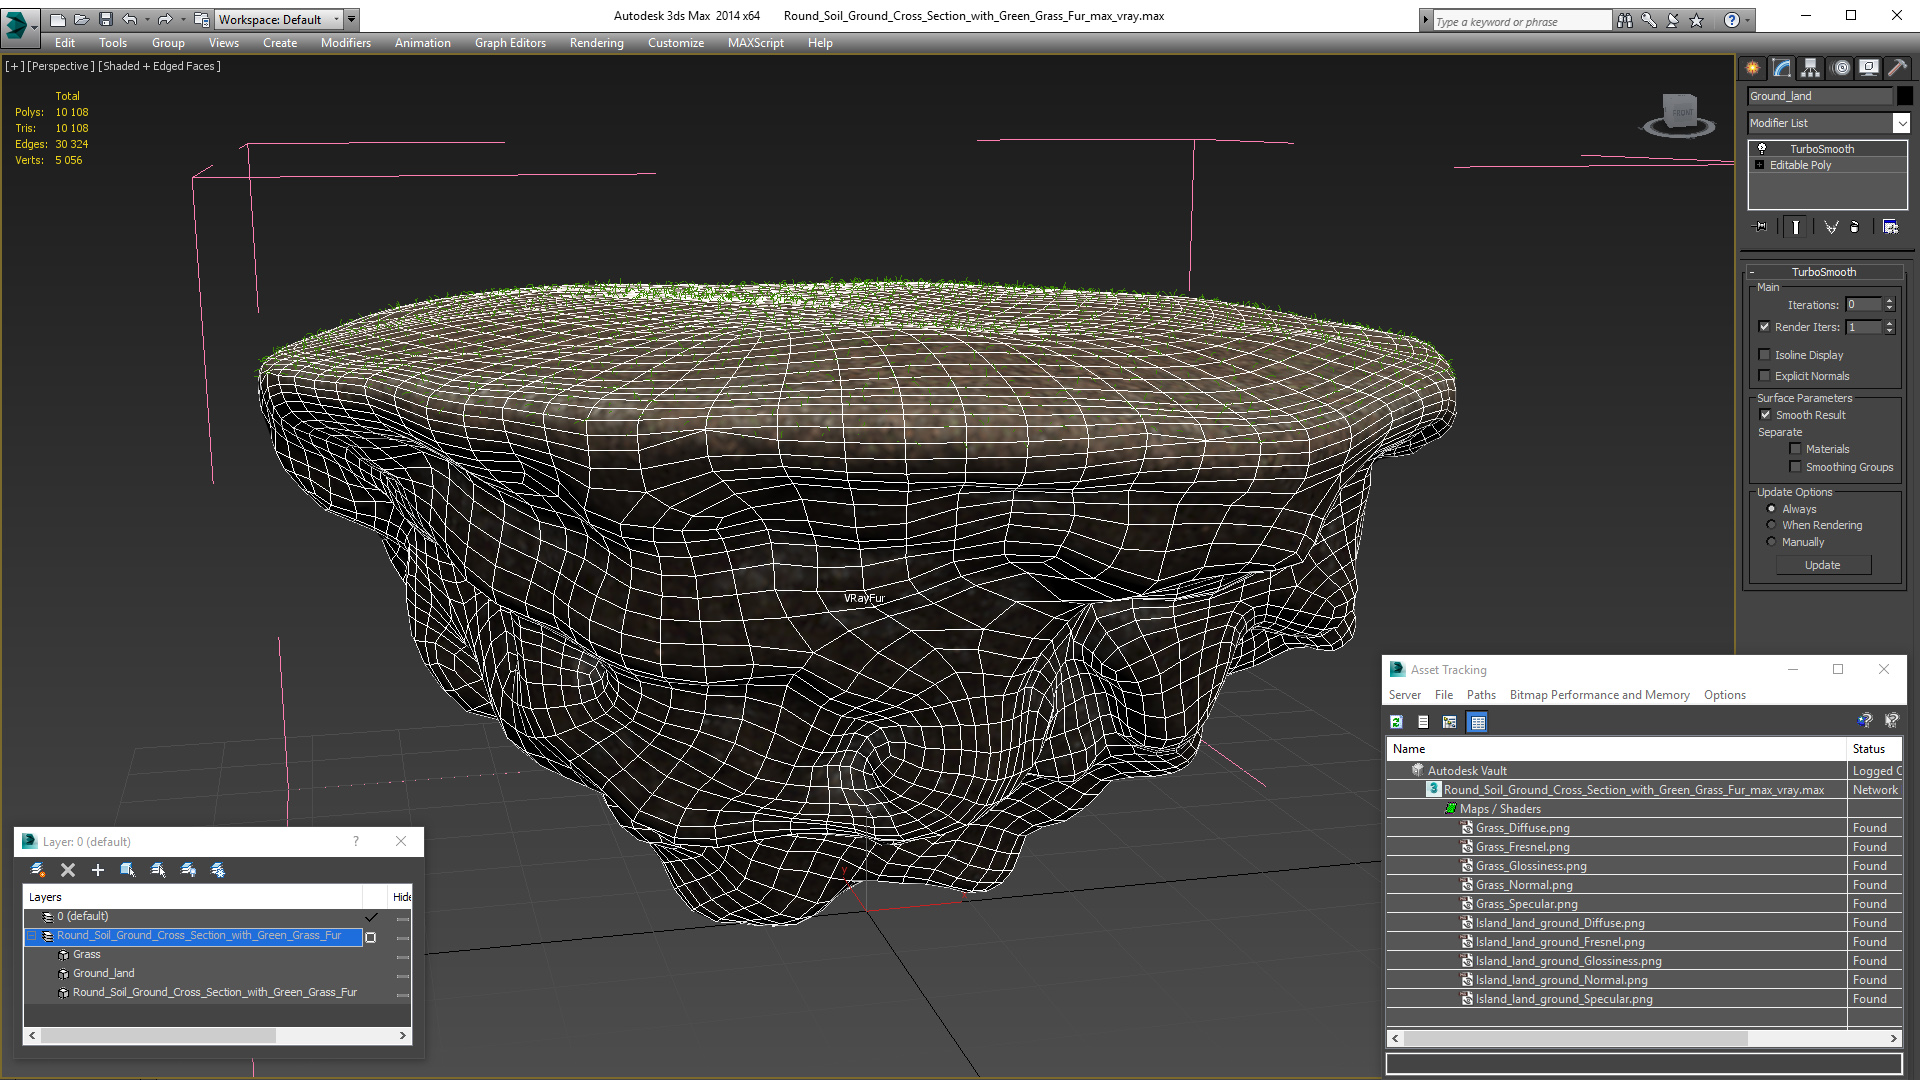Screen dimensions: 1920x1080
Task: Click Add Selected Objects to layer
Action: (98, 870)
